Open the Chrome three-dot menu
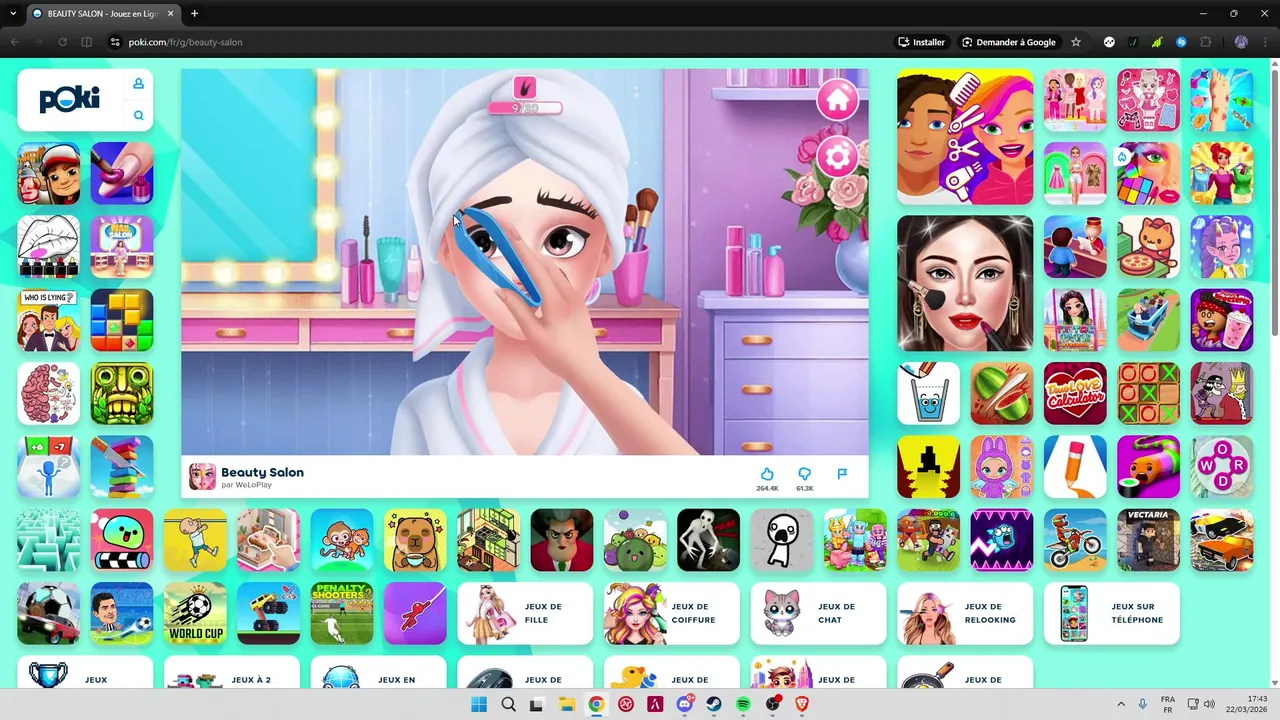The width and height of the screenshot is (1280, 720). pyautogui.click(x=1265, y=42)
